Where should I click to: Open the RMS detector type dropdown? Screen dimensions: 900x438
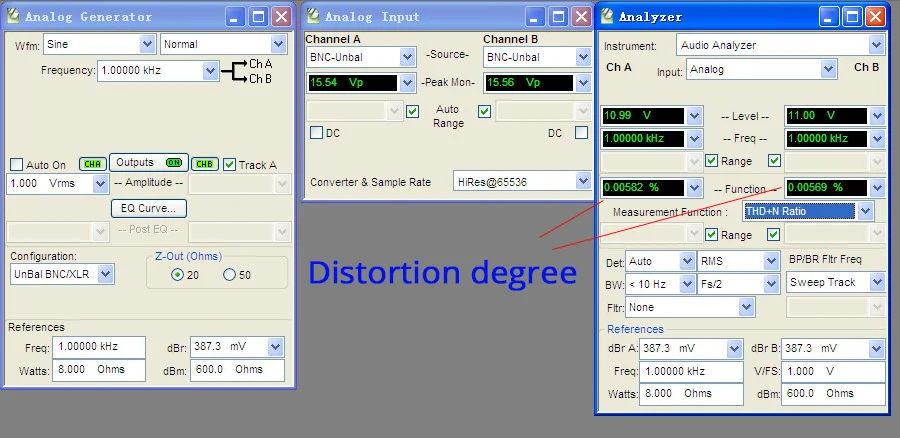pyautogui.click(x=771, y=261)
